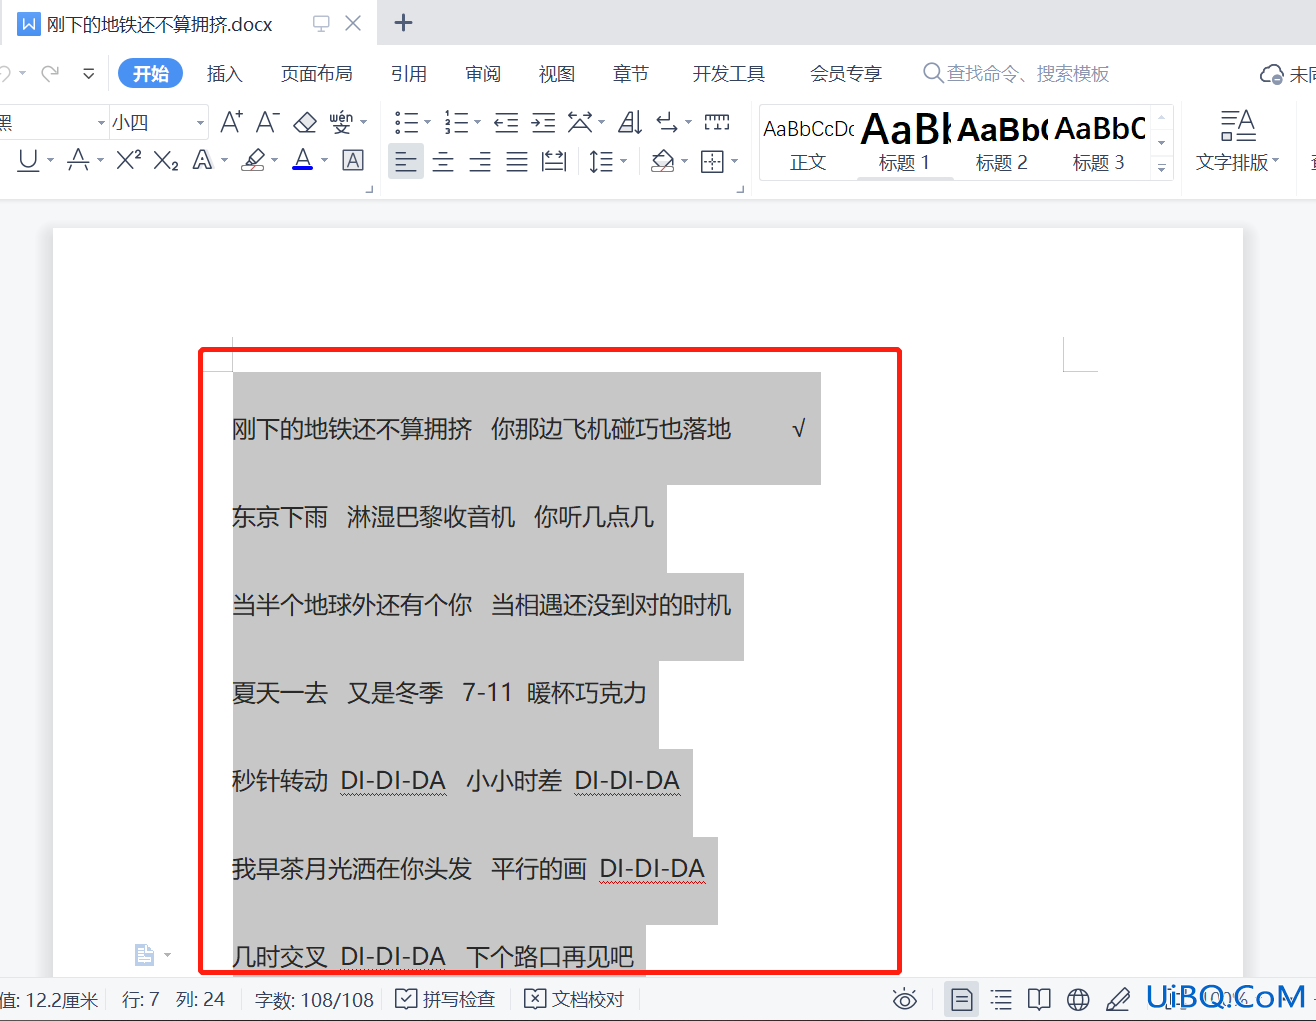Apply borders to paragraph

(712, 161)
